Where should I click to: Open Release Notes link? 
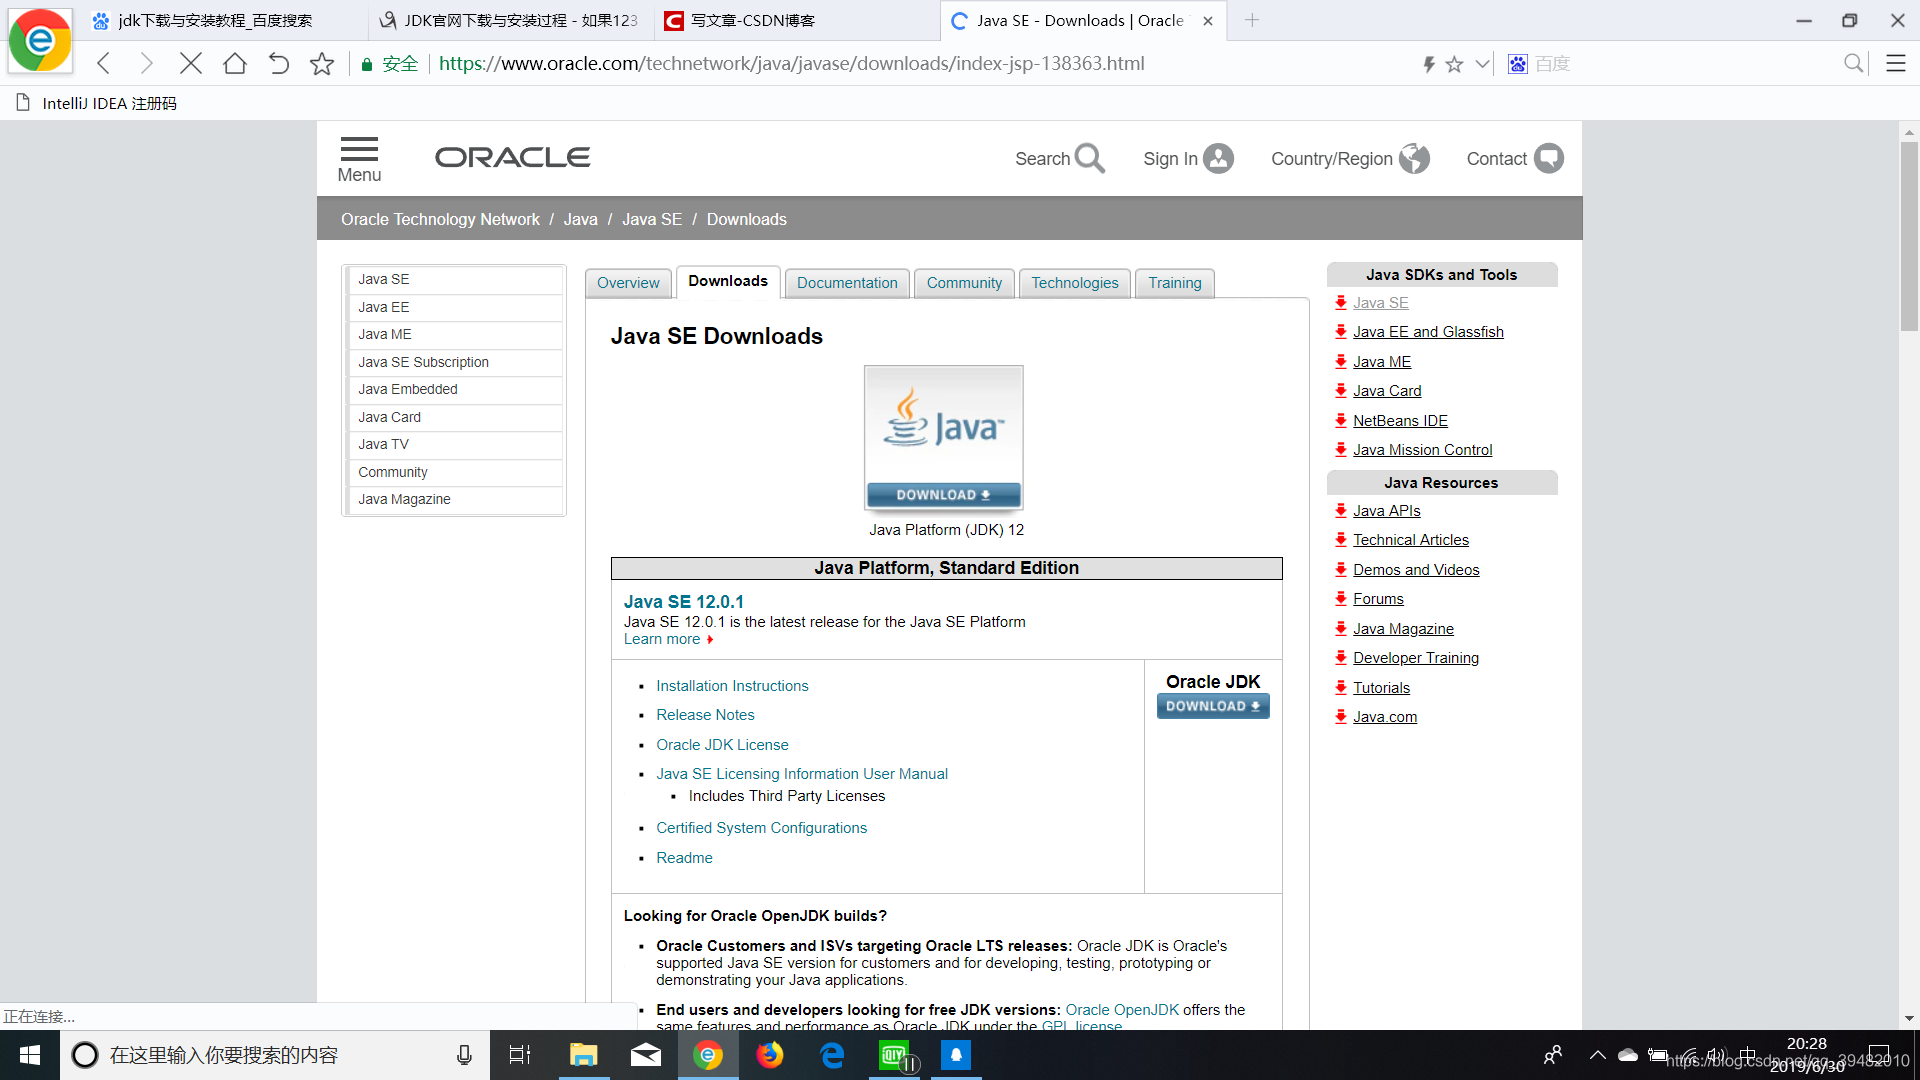coord(705,715)
